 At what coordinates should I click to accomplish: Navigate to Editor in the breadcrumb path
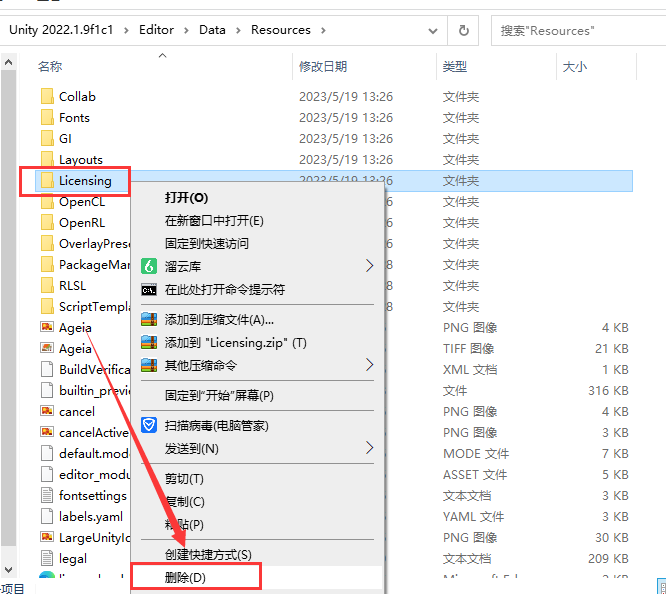pos(156,30)
